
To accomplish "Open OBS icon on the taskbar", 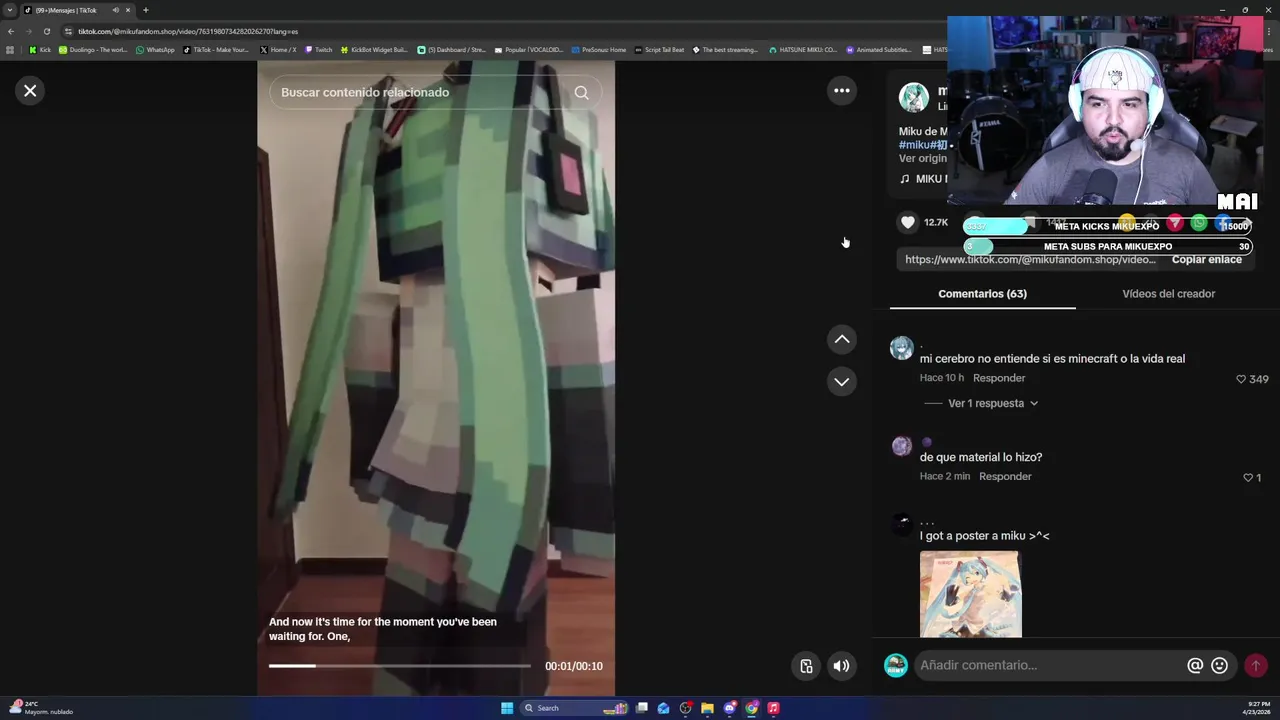I will tap(685, 708).
